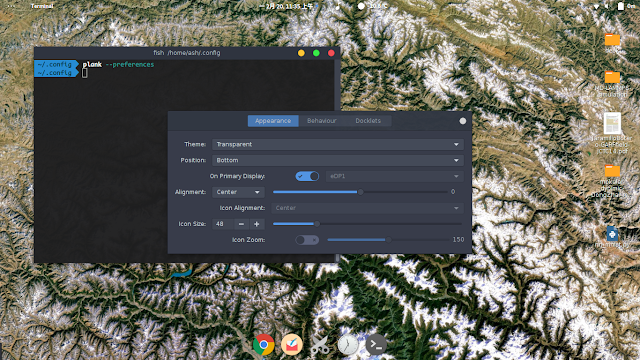
Task: Open the topmost folder on the desktop
Action: [x=612, y=41]
